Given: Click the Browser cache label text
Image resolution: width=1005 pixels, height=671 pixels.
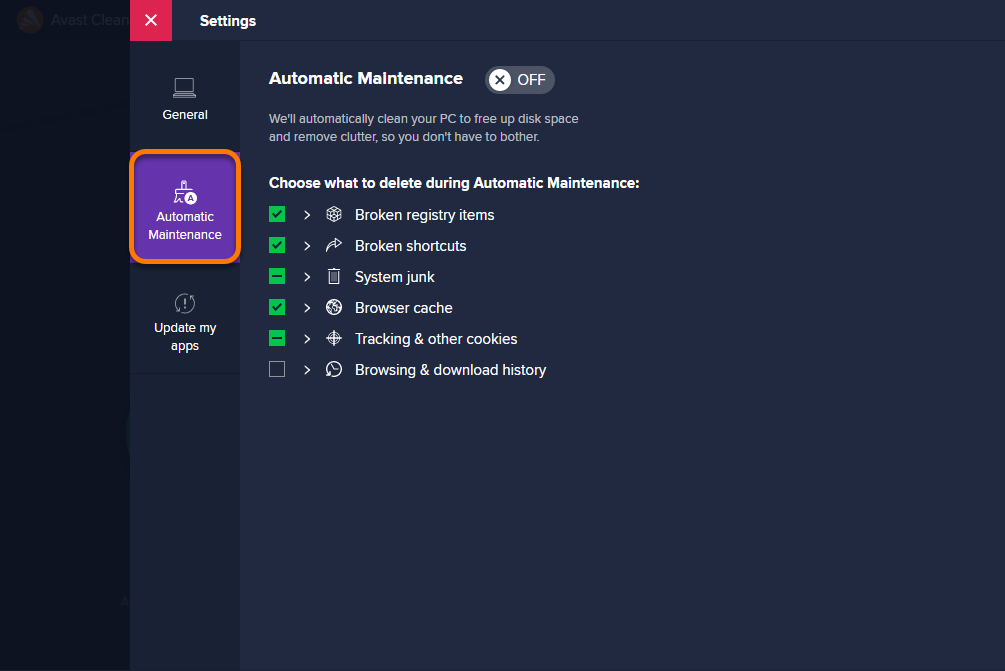Looking at the screenshot, I should tap(404, 308).
